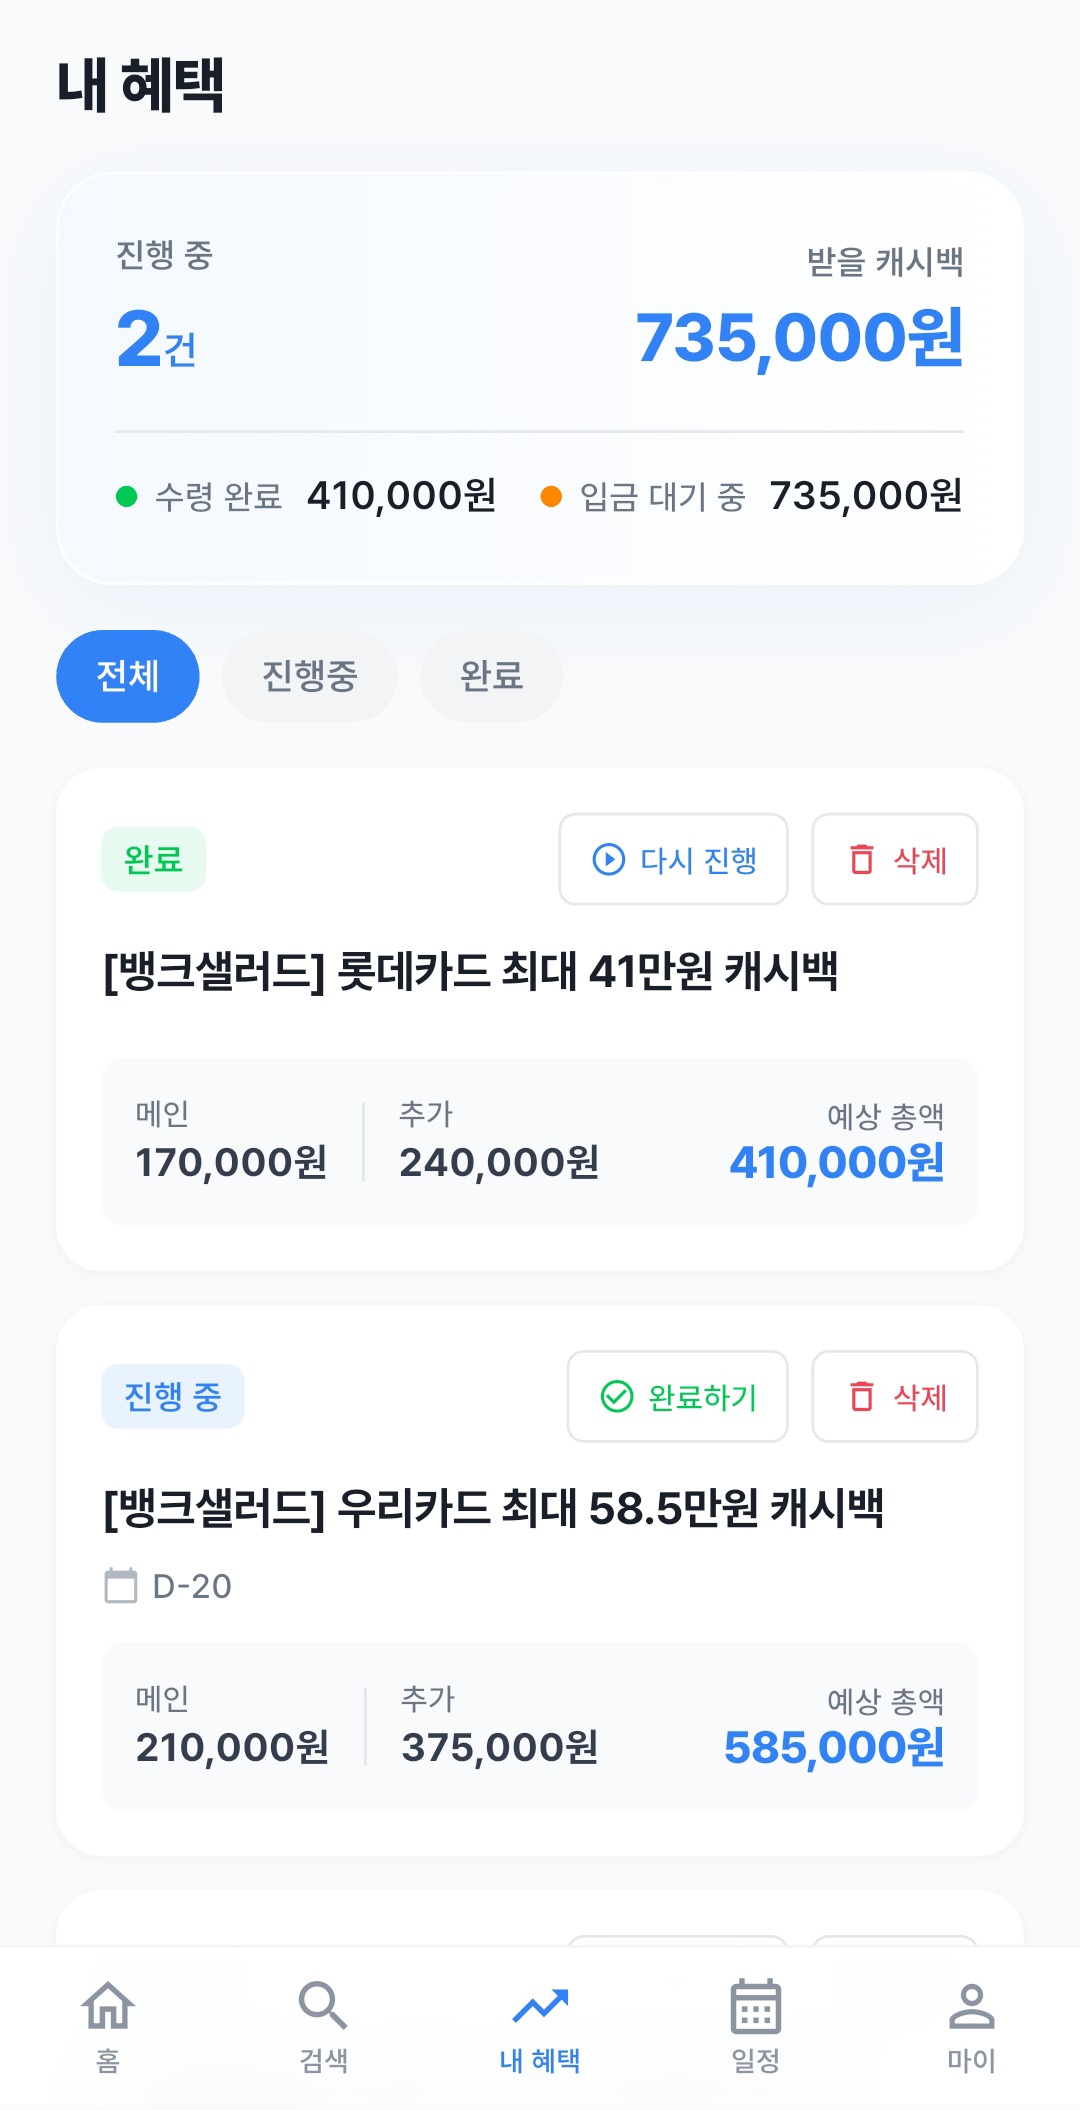Select the 내 혜택 trend chart icon
The width and height of the screenshot is (1080, 2110).
(540, 2006)
